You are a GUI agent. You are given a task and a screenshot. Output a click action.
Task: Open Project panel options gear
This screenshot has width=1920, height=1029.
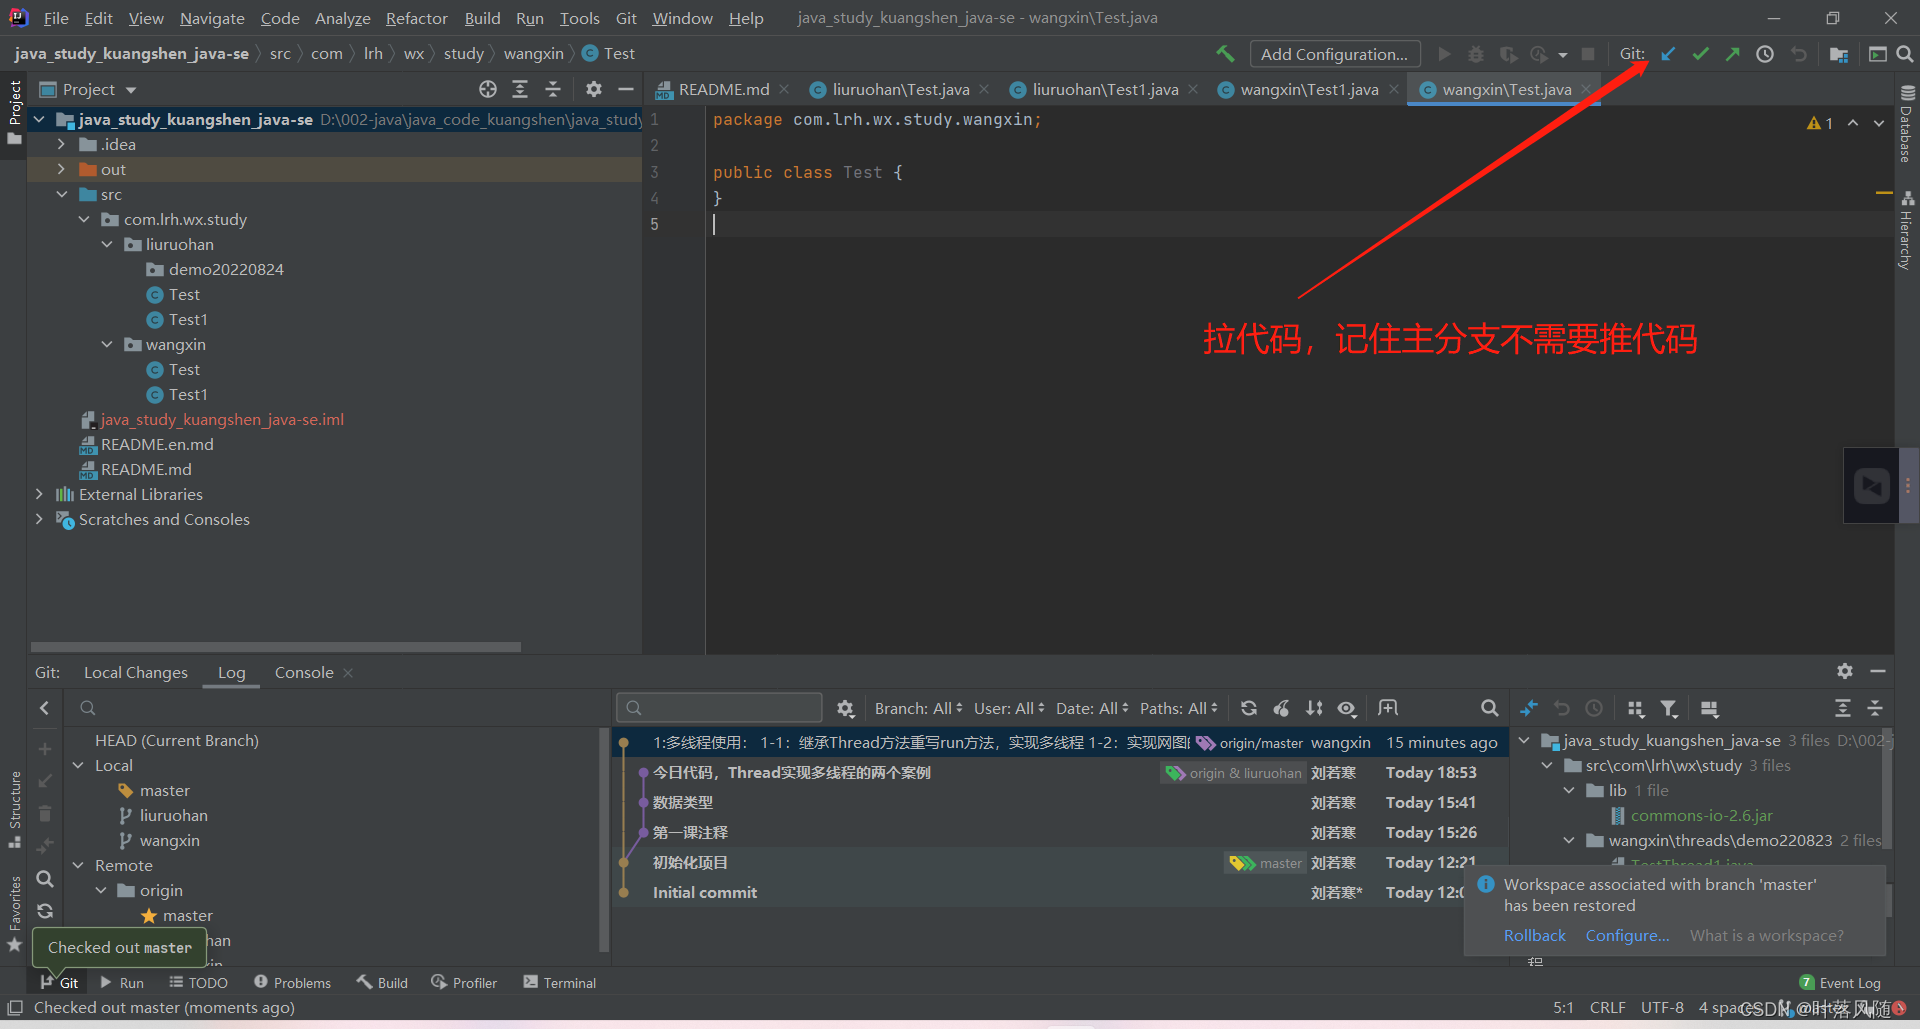[x=594, y=89]
